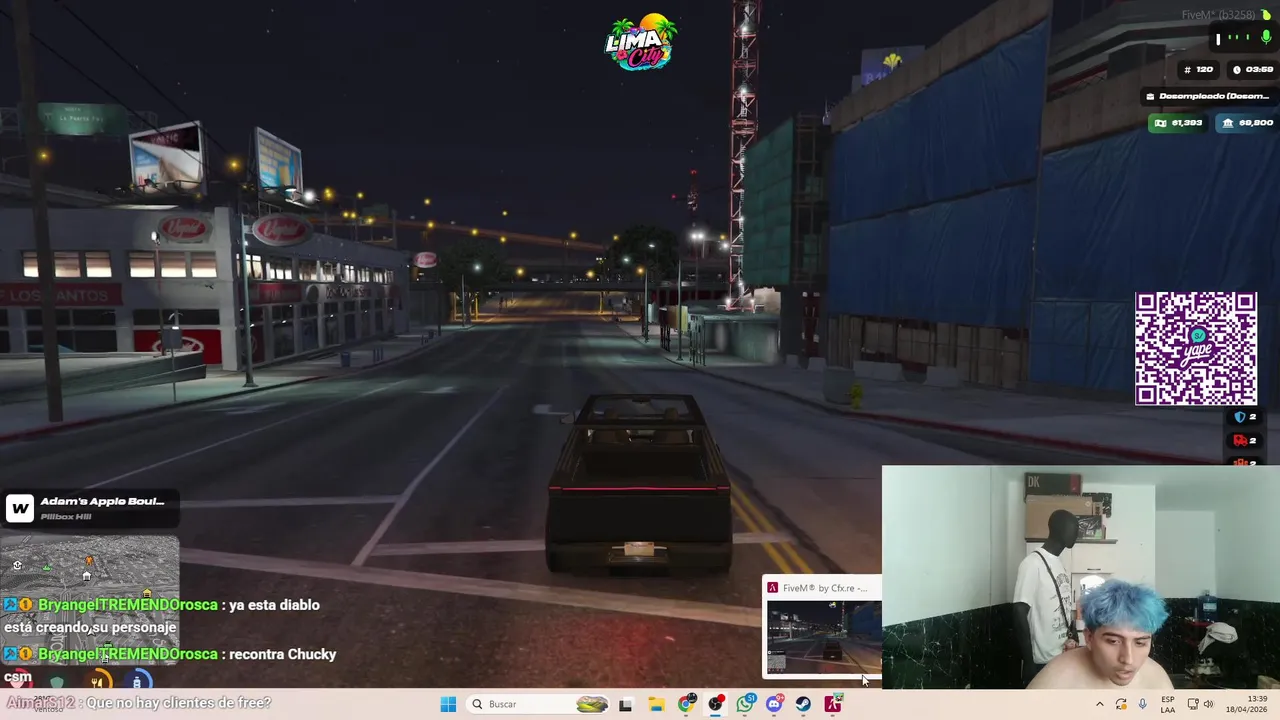Click the streamer webcam overlay
Image resolution: width=1280 pixels, height=720 pixels.
tap(1081, 577)
